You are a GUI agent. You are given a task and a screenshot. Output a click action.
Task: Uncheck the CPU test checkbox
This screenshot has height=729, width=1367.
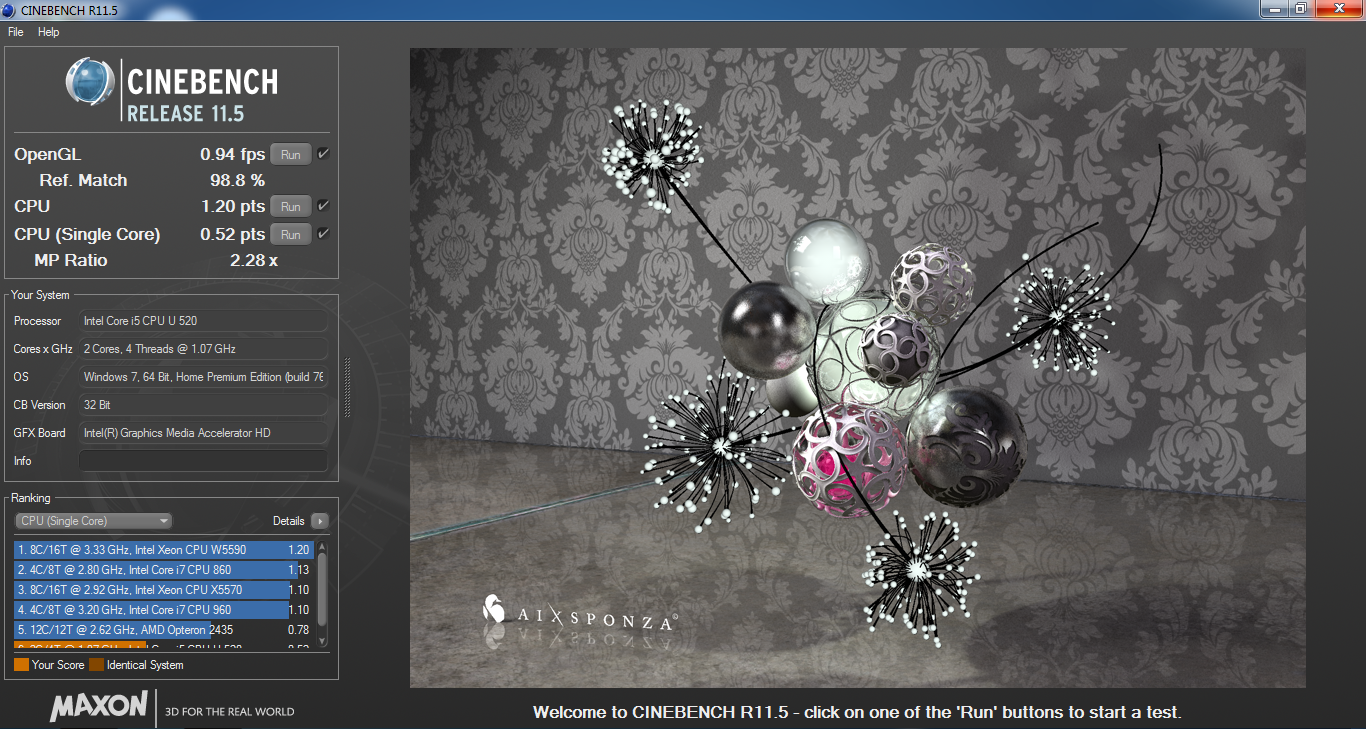click(323, 206)
